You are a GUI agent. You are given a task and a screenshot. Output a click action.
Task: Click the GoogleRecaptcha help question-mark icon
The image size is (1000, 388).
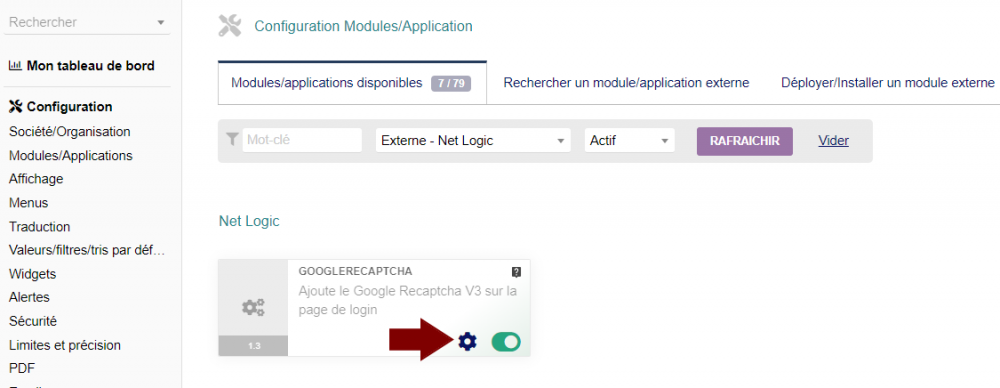[517, 272]
